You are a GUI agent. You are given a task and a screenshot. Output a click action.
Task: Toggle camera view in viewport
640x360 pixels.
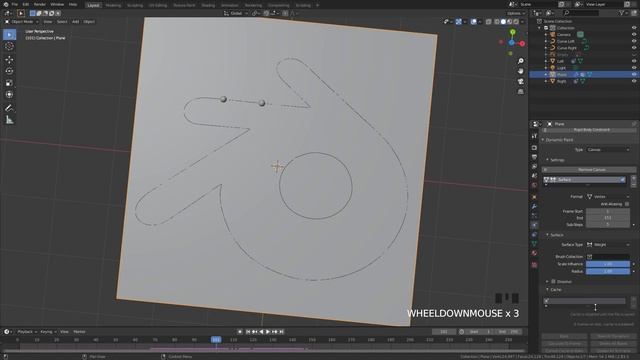(x=520, y=82)
